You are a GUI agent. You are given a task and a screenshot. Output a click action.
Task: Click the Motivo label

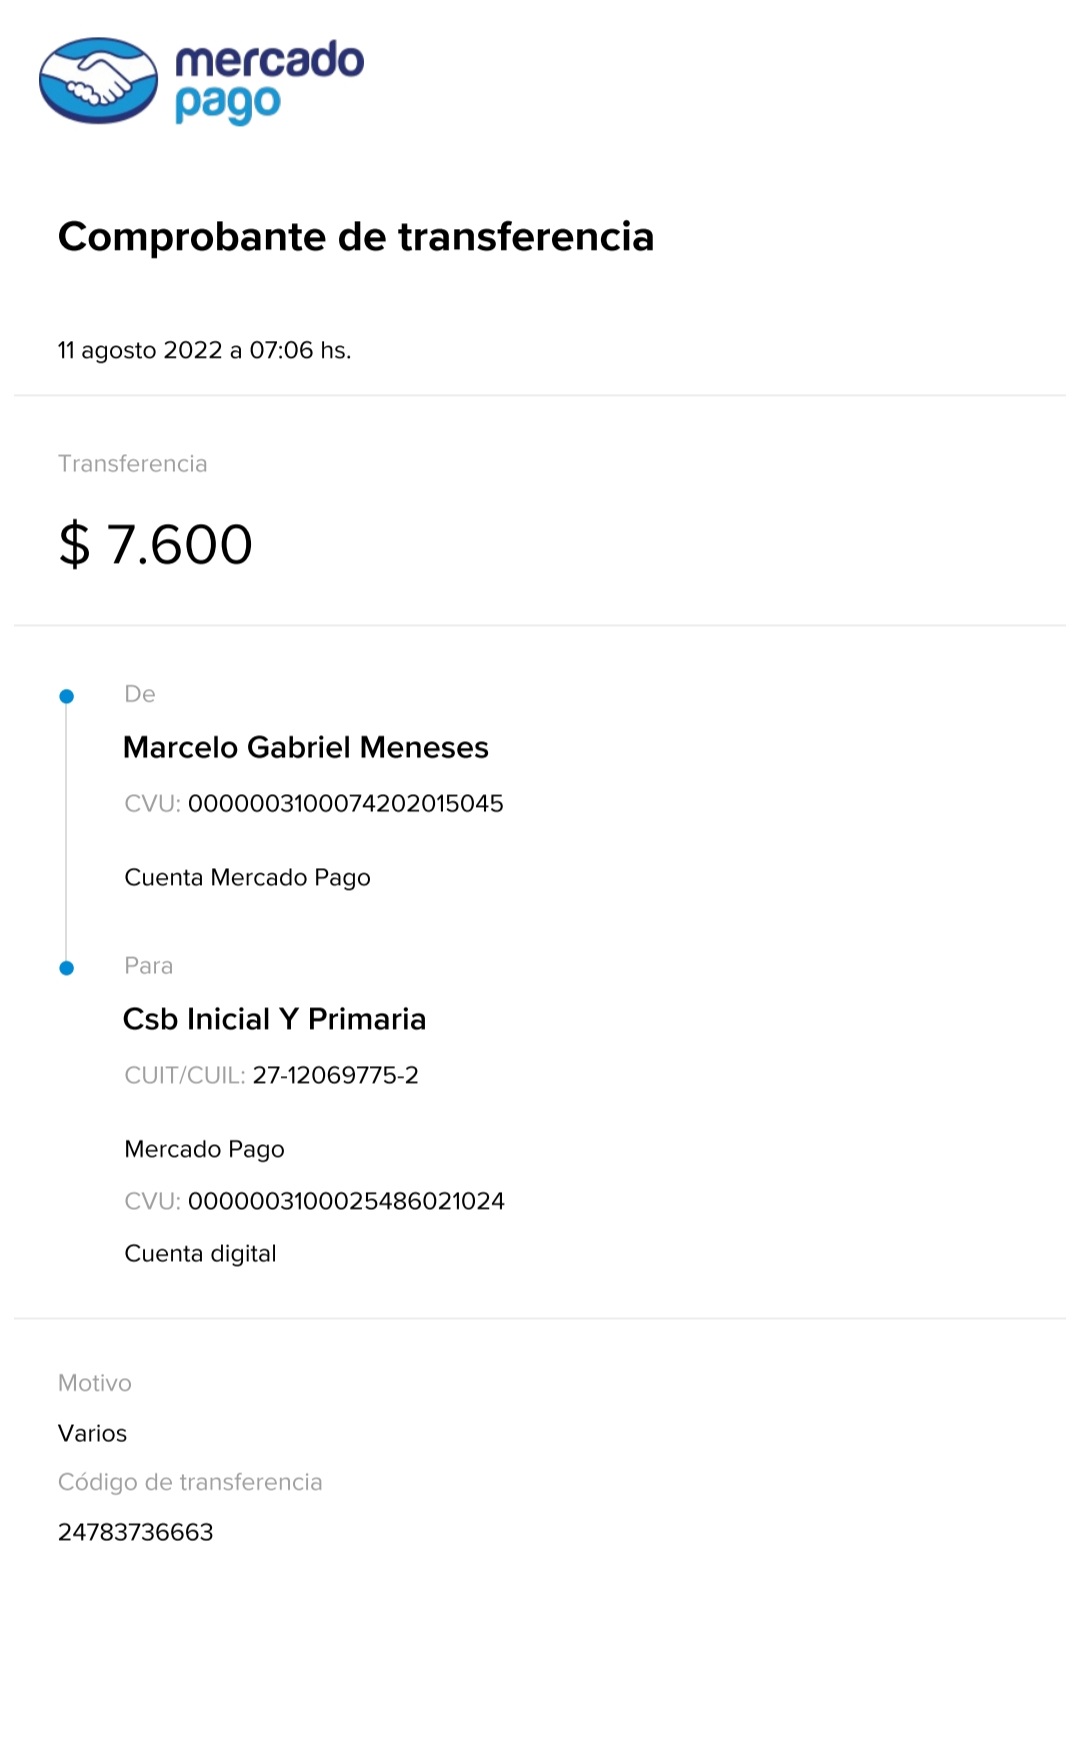tap(95, 1383)
